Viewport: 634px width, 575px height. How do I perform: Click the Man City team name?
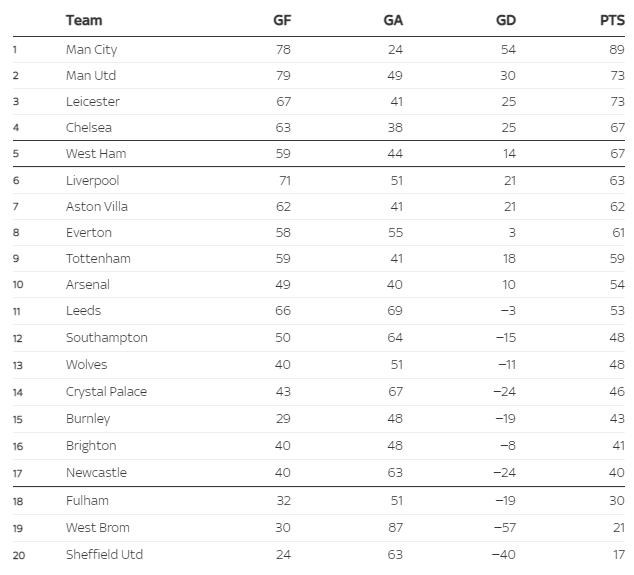(x=91, y=49)
